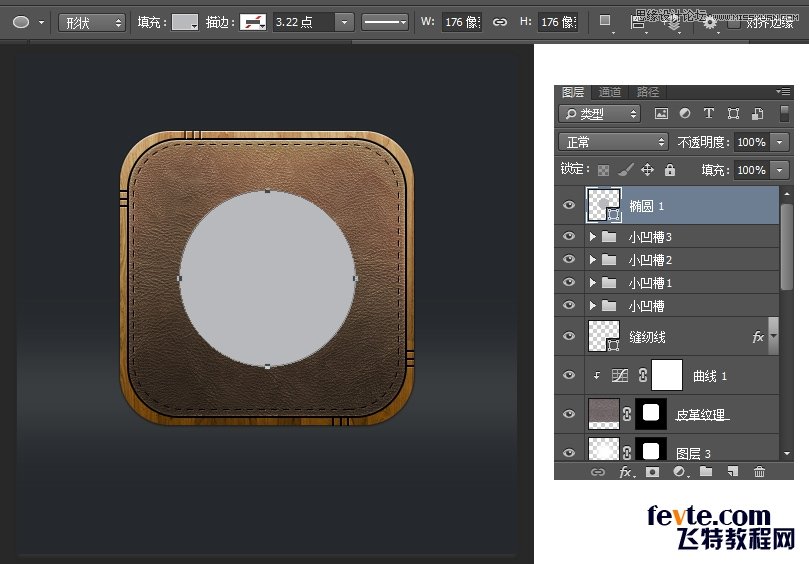
Task: Open the layers panel flyout menu
Action: 783,91
